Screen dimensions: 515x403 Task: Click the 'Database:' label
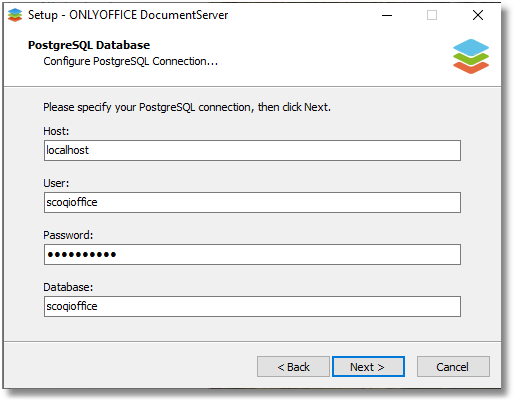point(68,287)
